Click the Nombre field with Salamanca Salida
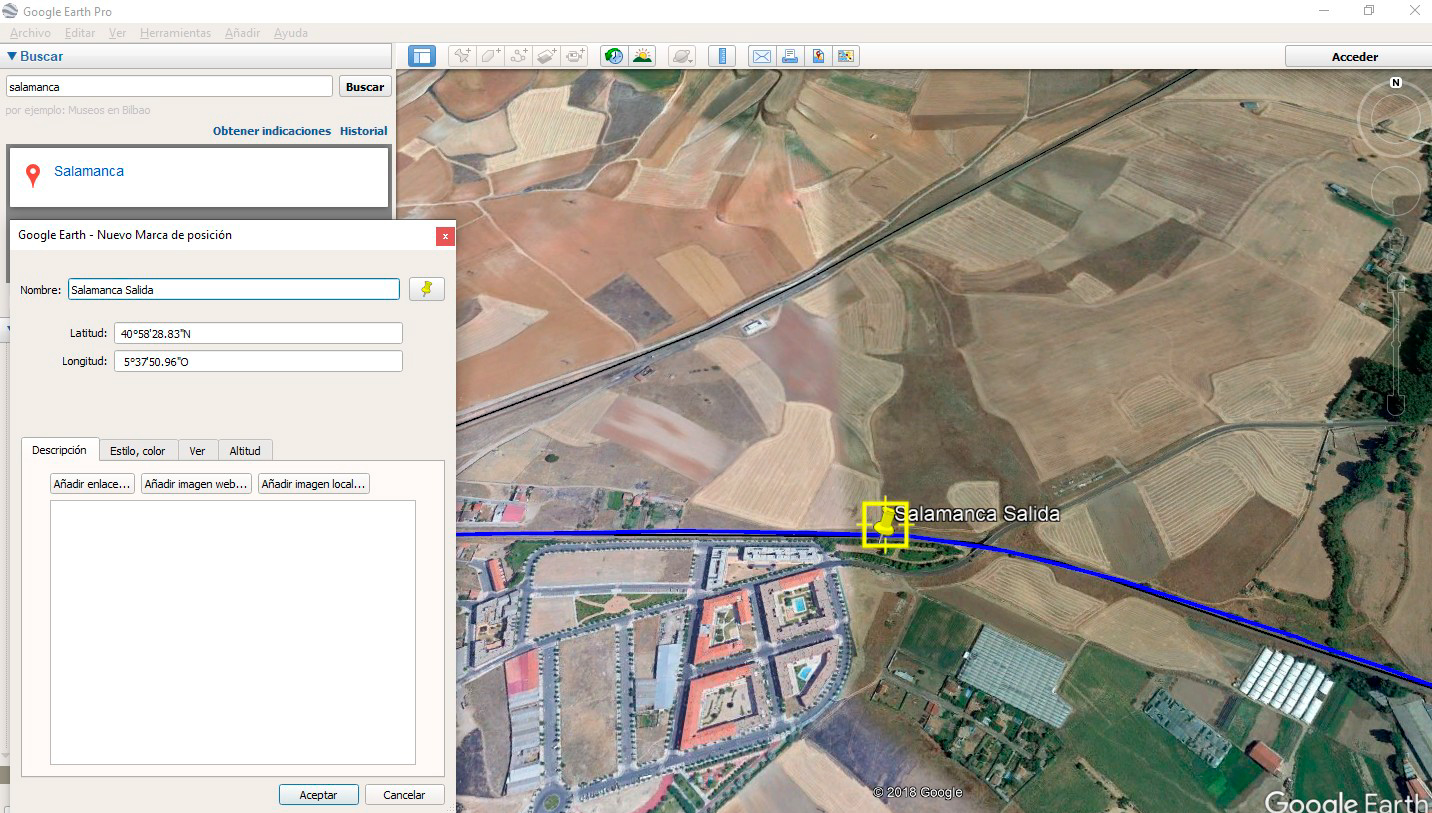Image resolution: width=1432 pixels, height=813 pixels. click(x=233, y=289)
